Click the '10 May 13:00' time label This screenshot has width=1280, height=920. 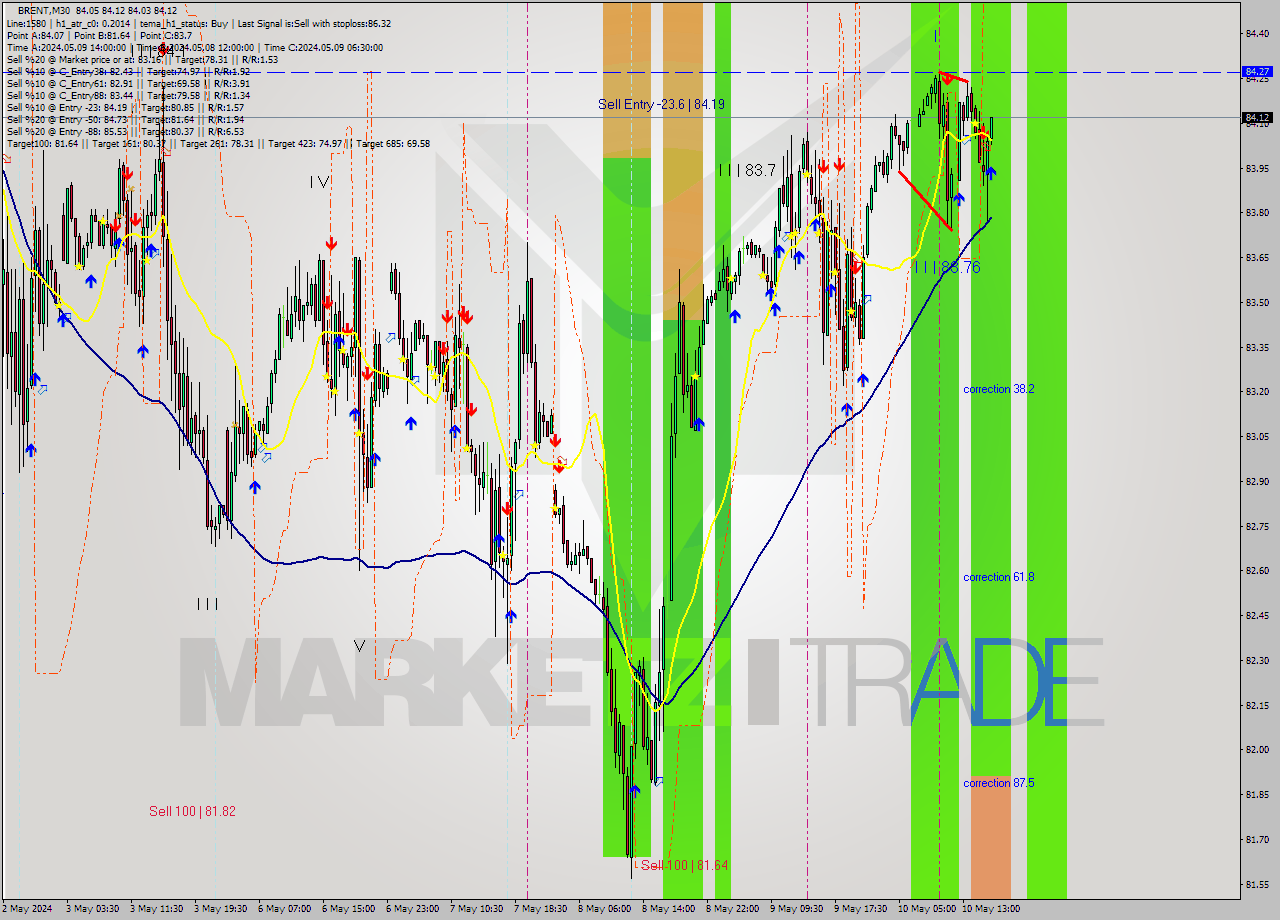990,909
